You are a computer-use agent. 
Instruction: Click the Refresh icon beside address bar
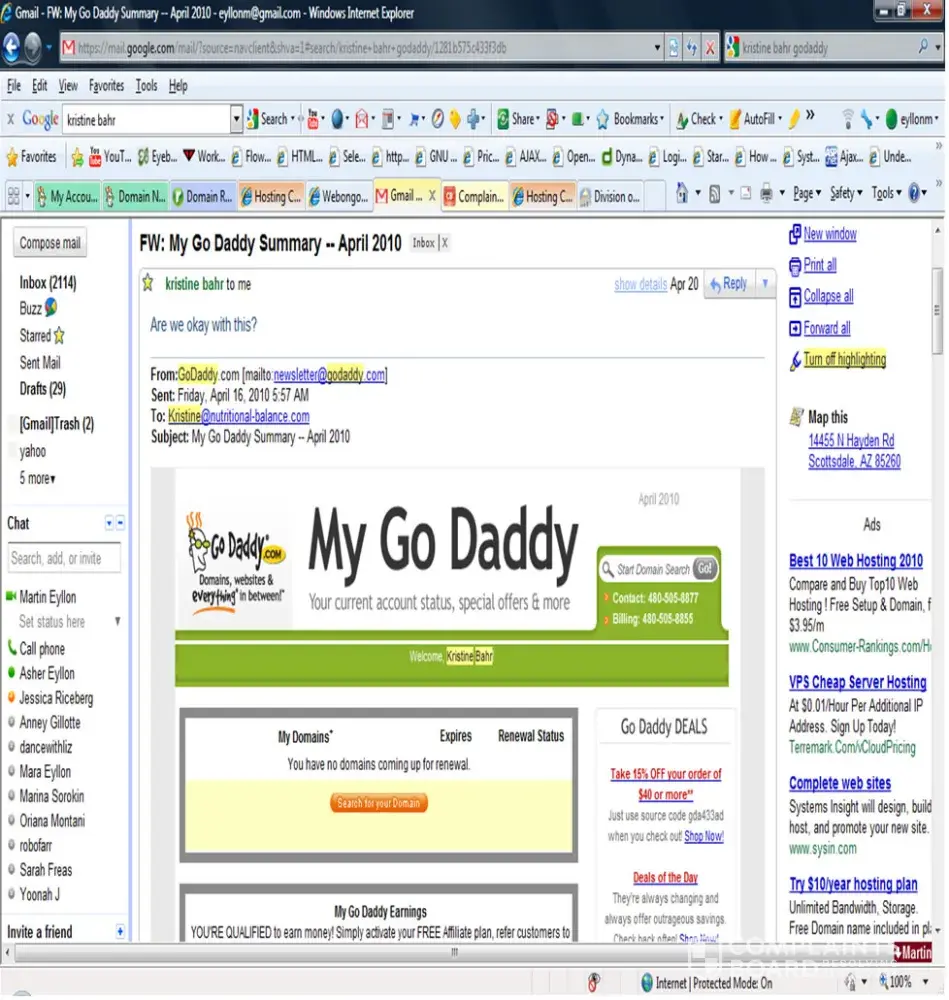[692, 48]
